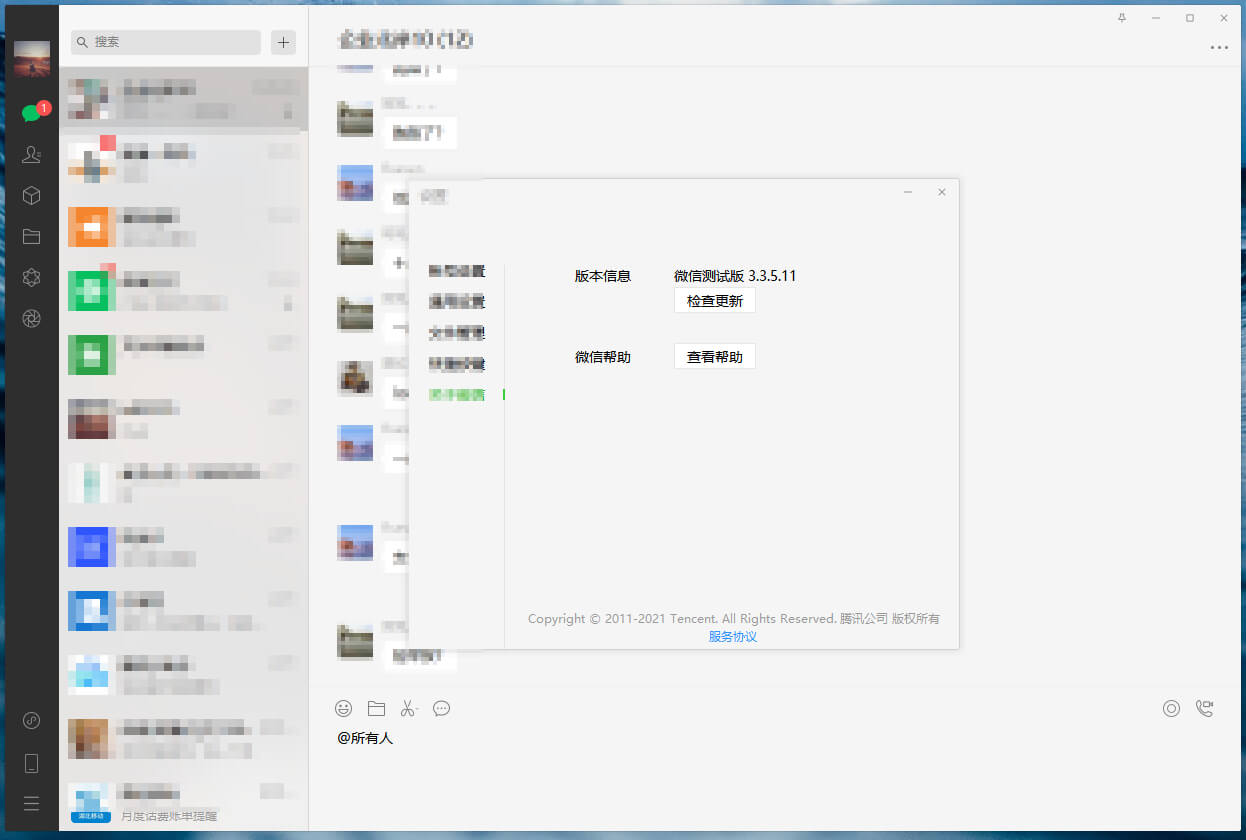Switch to the 文件管理 settings section
The image size is (1246, 840).
[457, 332]
